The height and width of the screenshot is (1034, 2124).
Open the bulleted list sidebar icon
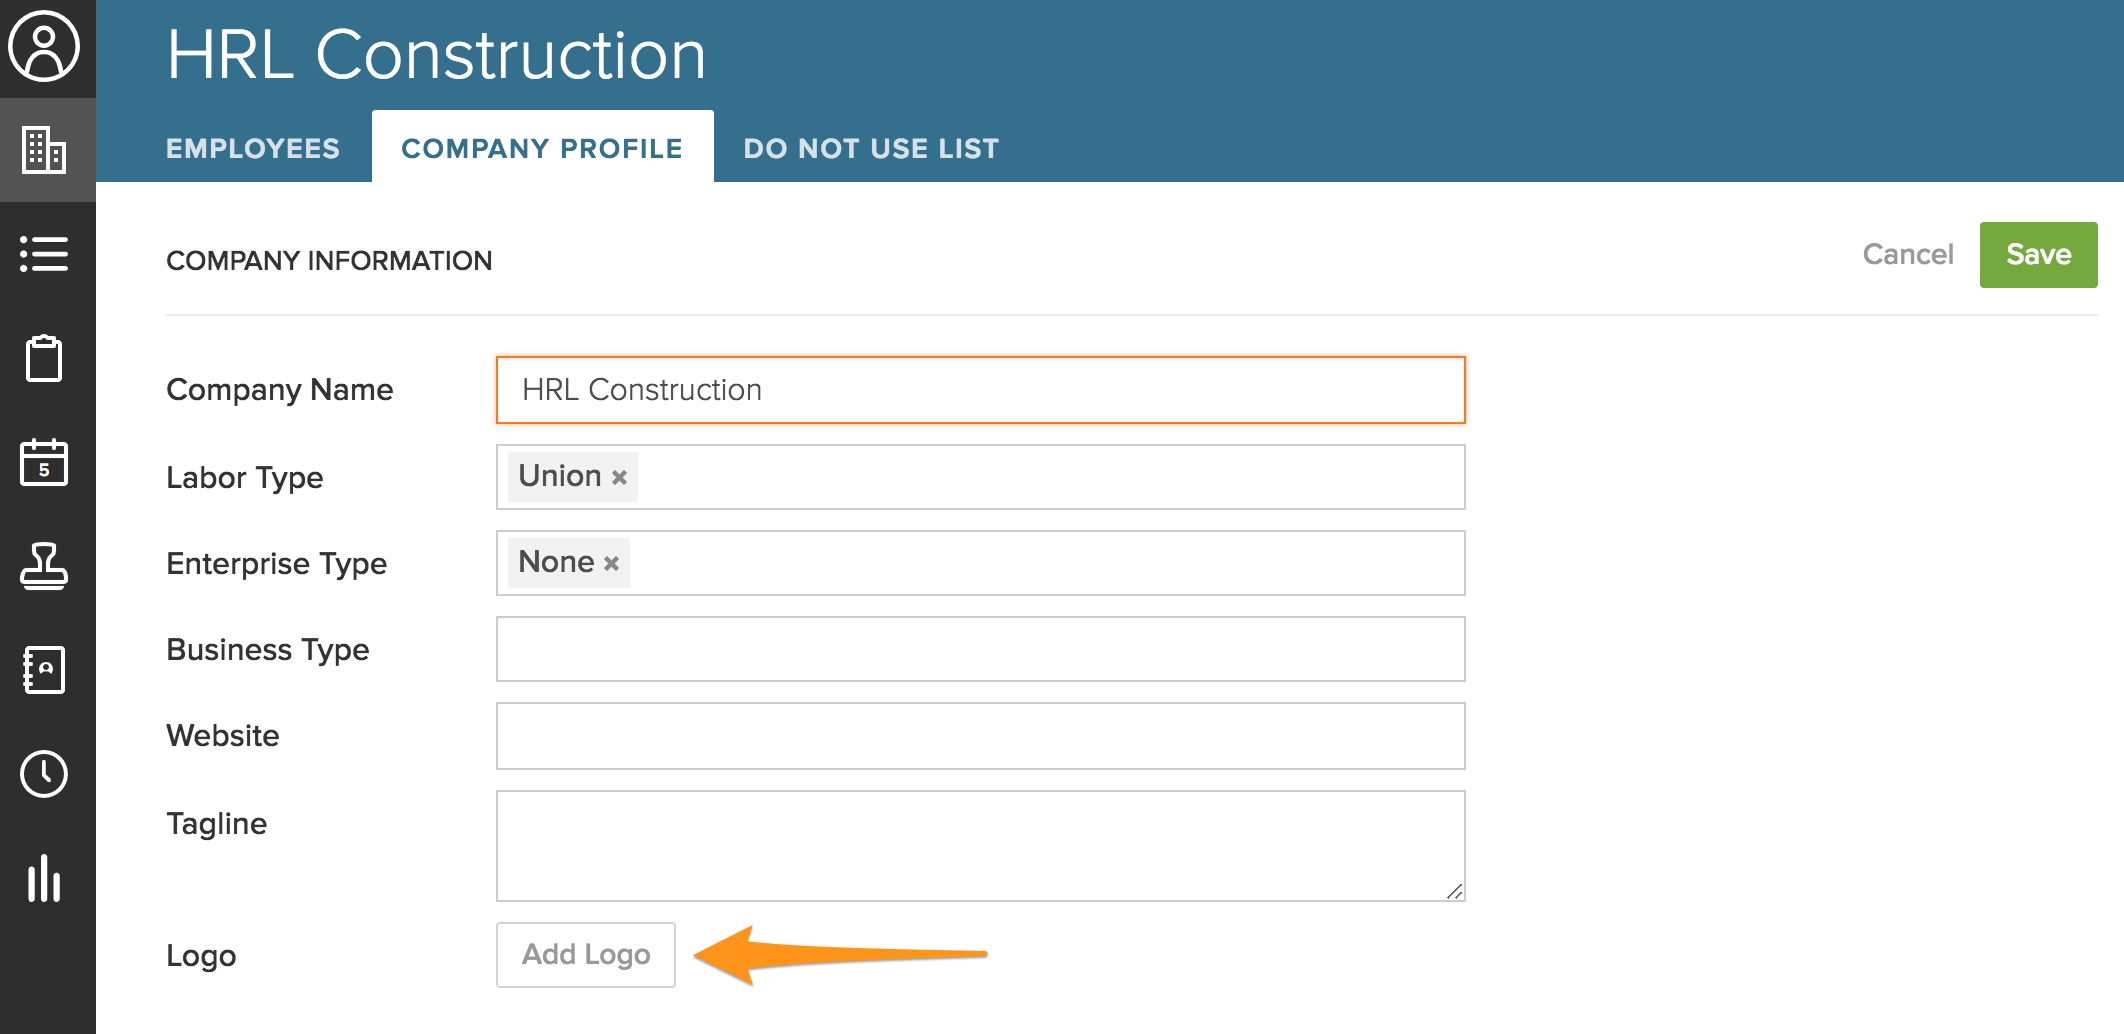(x=44, y=254)
